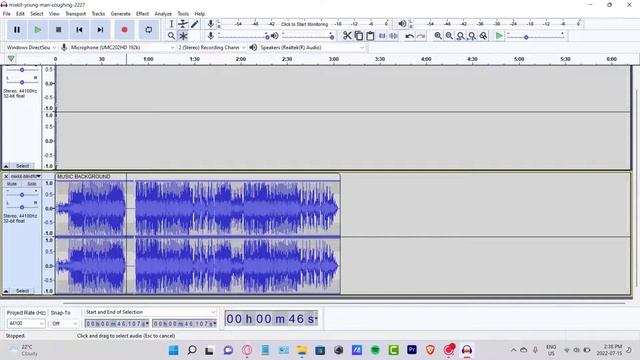Screen dimensions: 640x360
Task: Open the Generate menu
Action: pyautogui.click(x=120, y=13)
